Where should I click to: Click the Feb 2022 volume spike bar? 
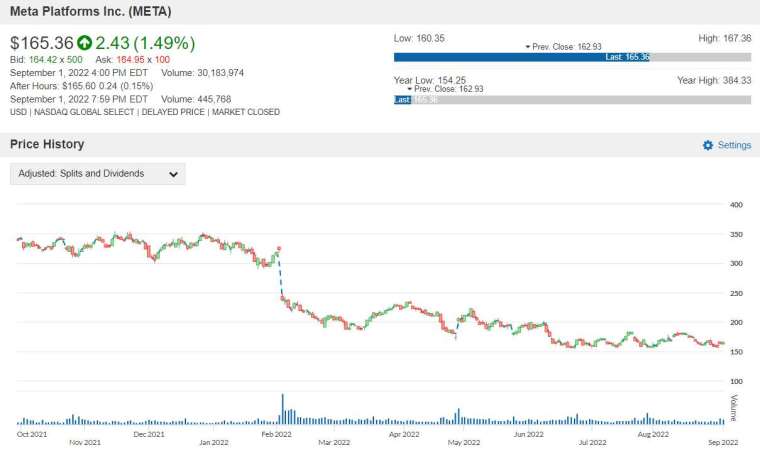(x=283, y=409)
